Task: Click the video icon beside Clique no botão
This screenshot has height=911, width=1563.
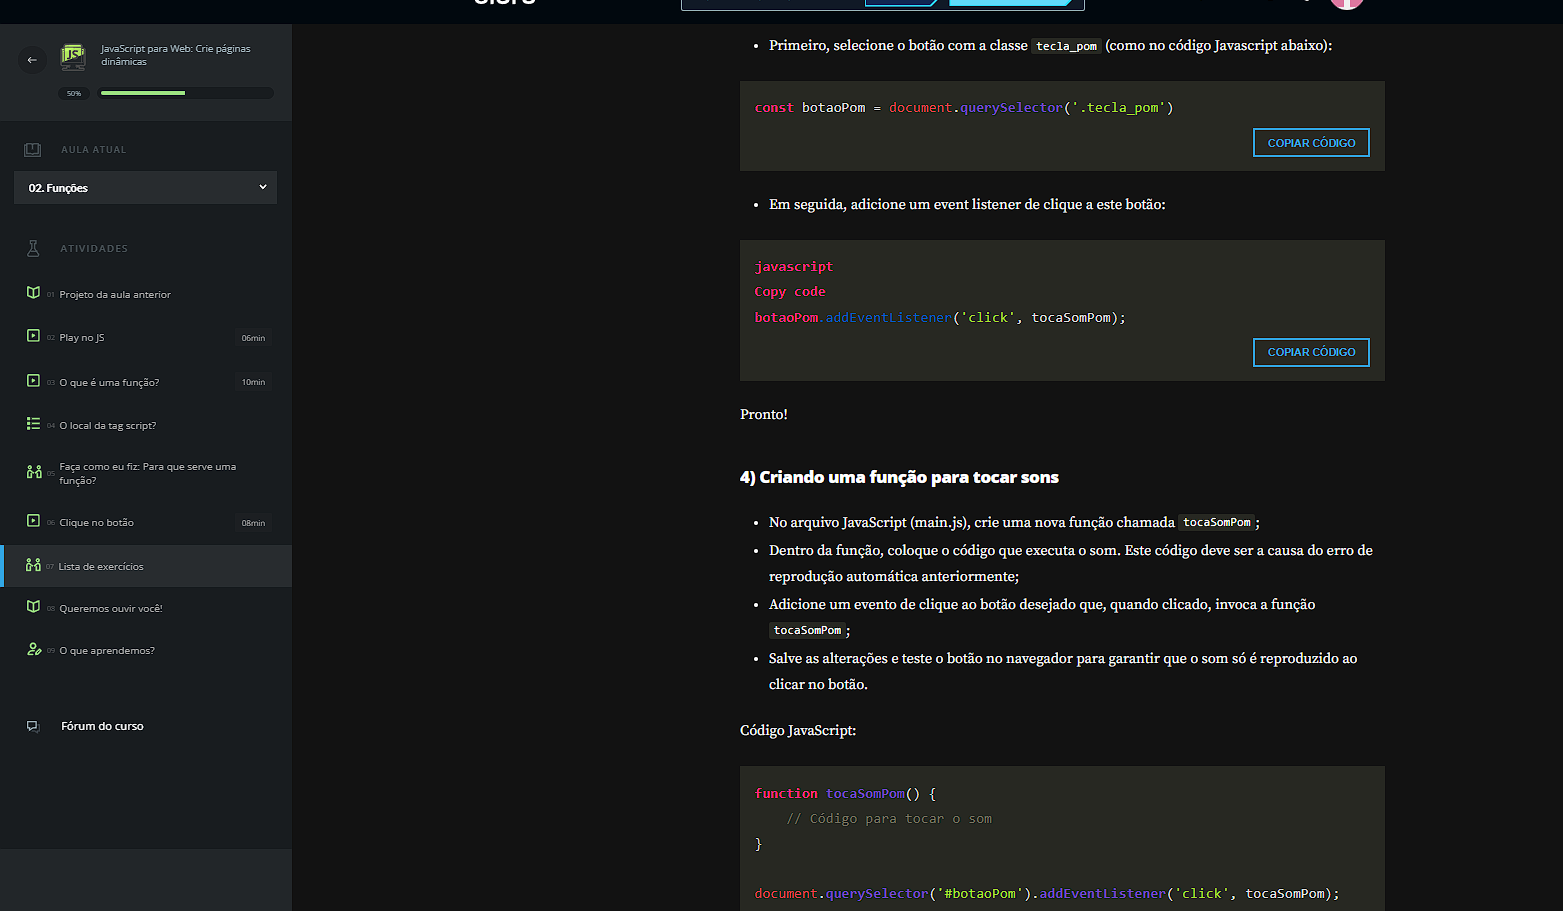Action: point(33,521)
